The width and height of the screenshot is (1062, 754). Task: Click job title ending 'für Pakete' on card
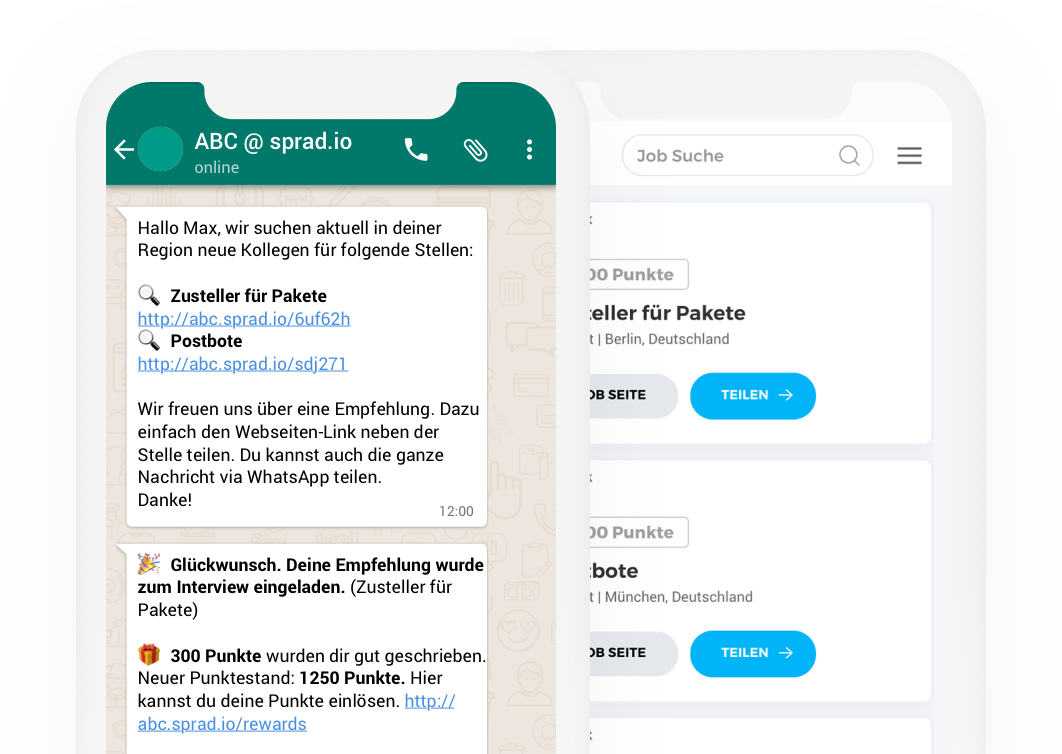667,313
